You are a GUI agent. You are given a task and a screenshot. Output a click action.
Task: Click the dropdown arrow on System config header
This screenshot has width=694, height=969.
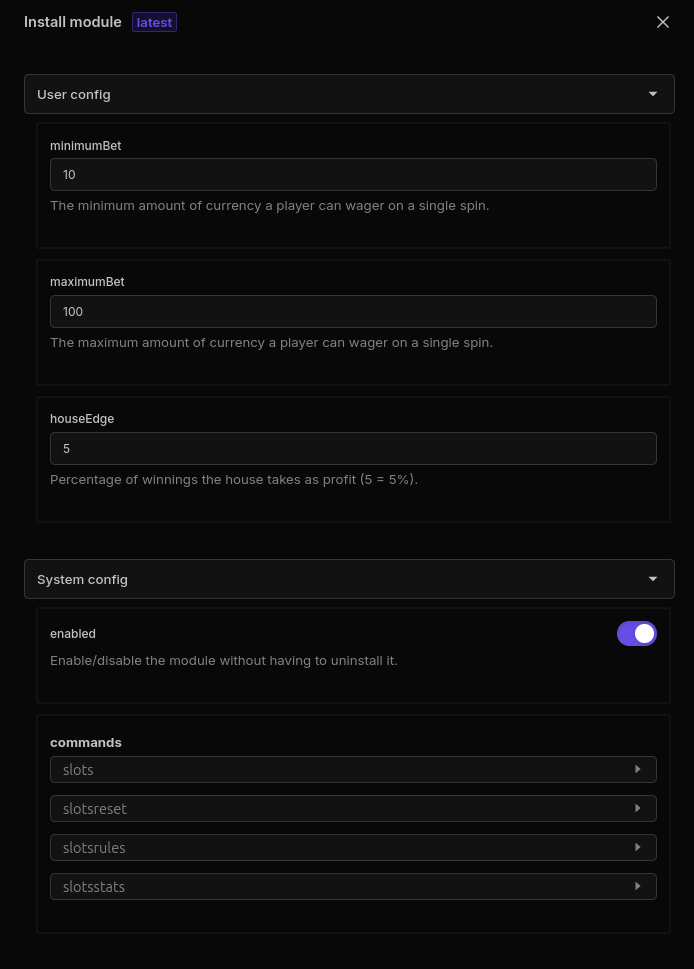coord(653,578)
